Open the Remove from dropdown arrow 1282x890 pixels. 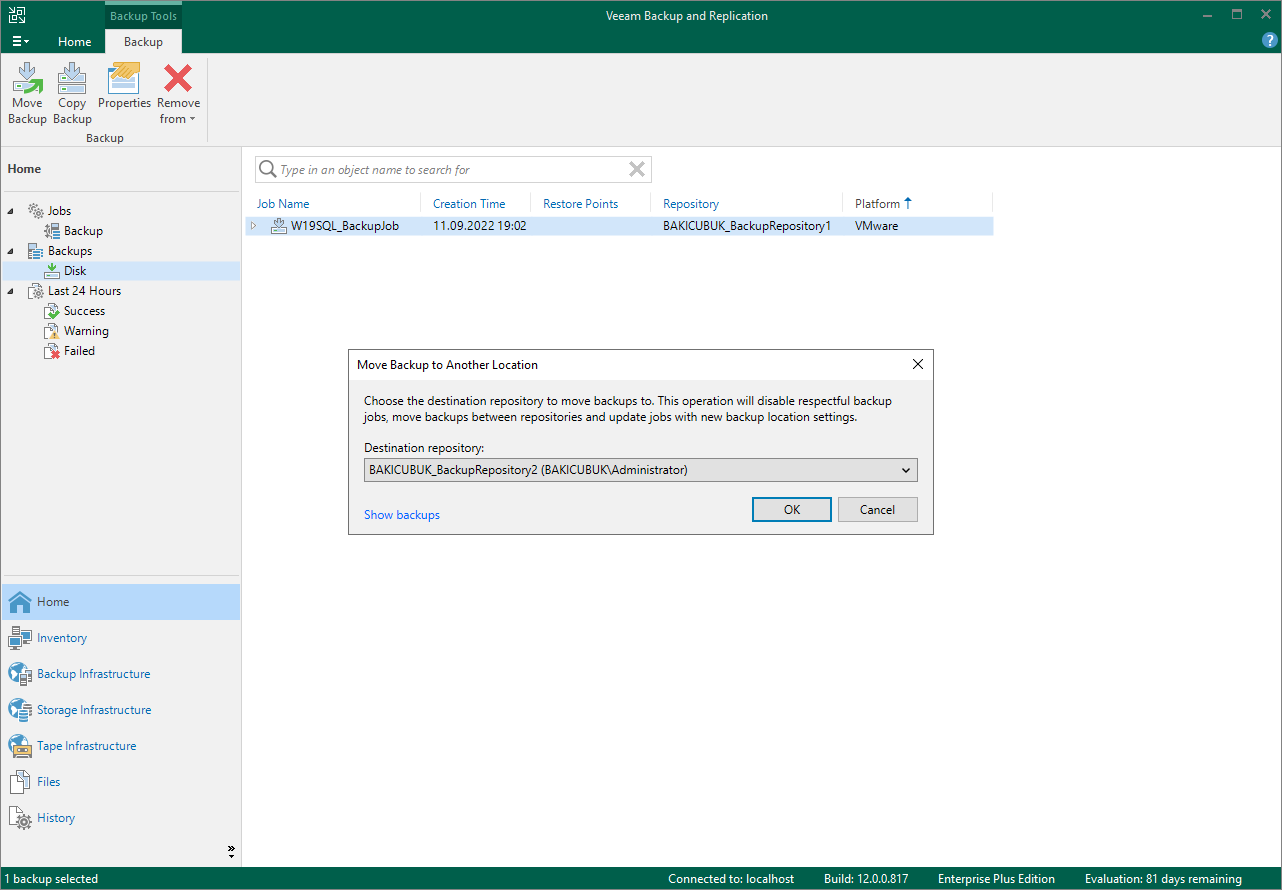[x=192, y=119]
